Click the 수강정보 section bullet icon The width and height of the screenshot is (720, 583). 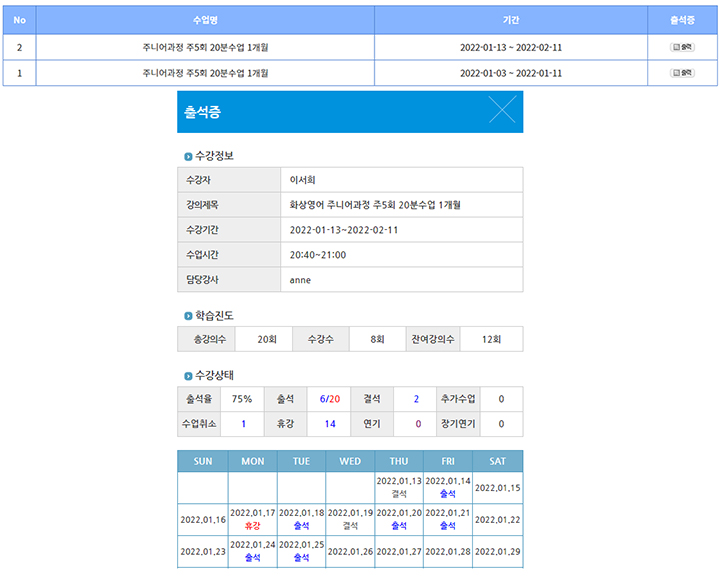coord(187,156)
